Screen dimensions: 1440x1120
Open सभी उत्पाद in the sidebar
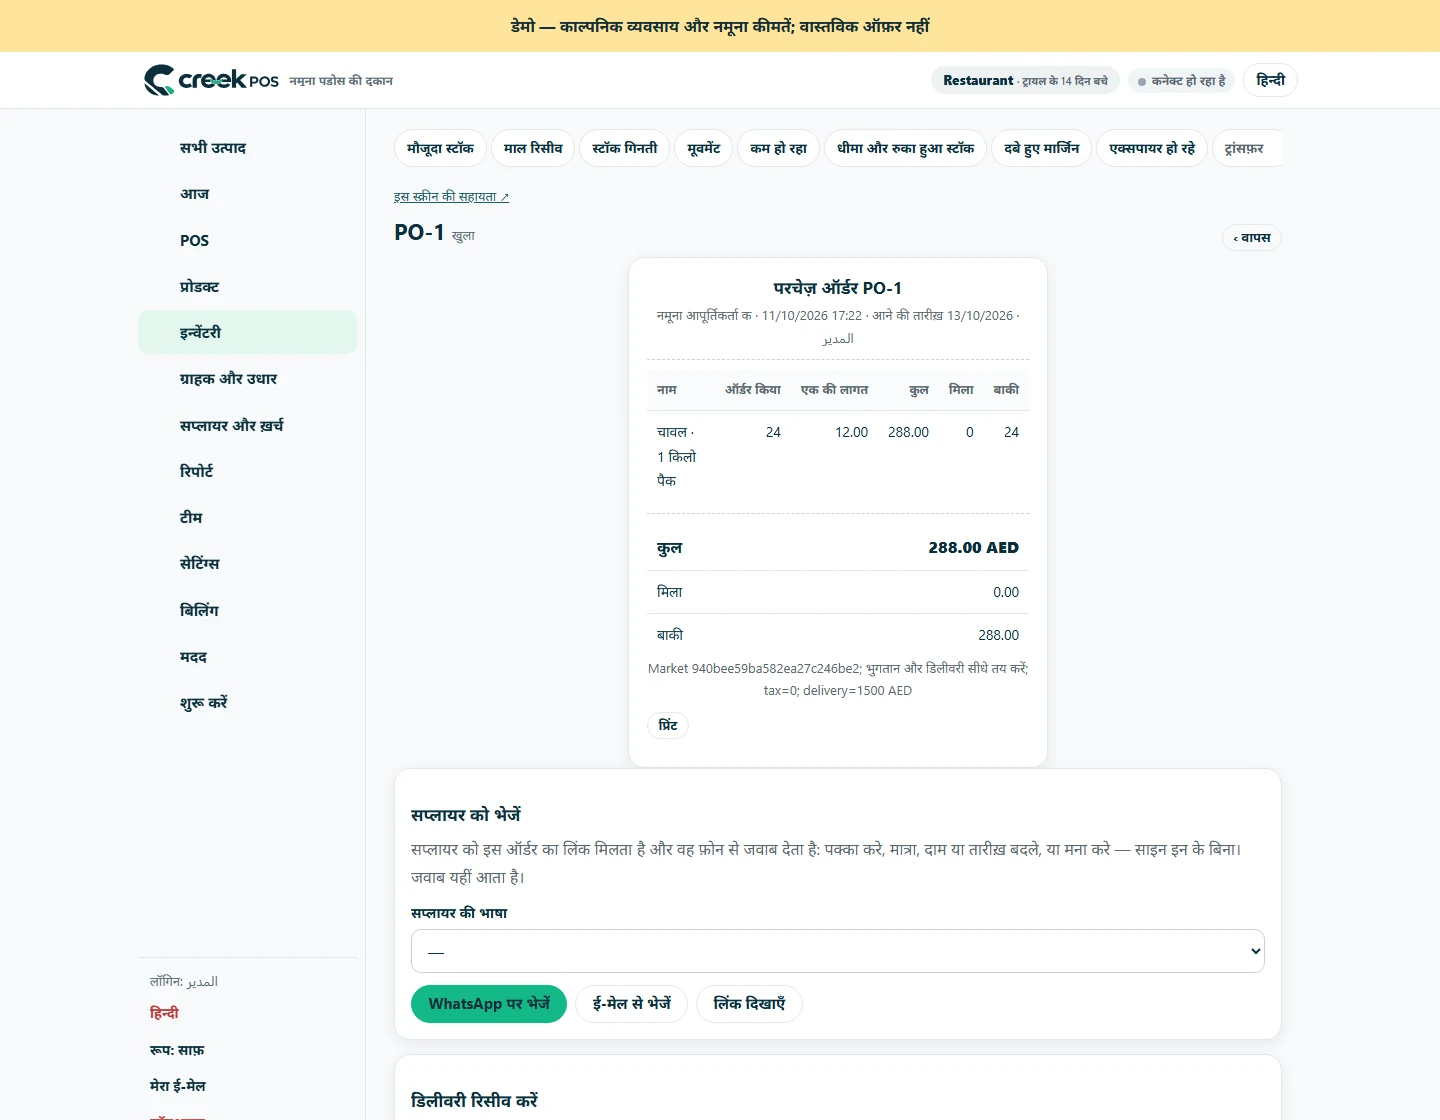pyautogui.click(x=247, y=148)
